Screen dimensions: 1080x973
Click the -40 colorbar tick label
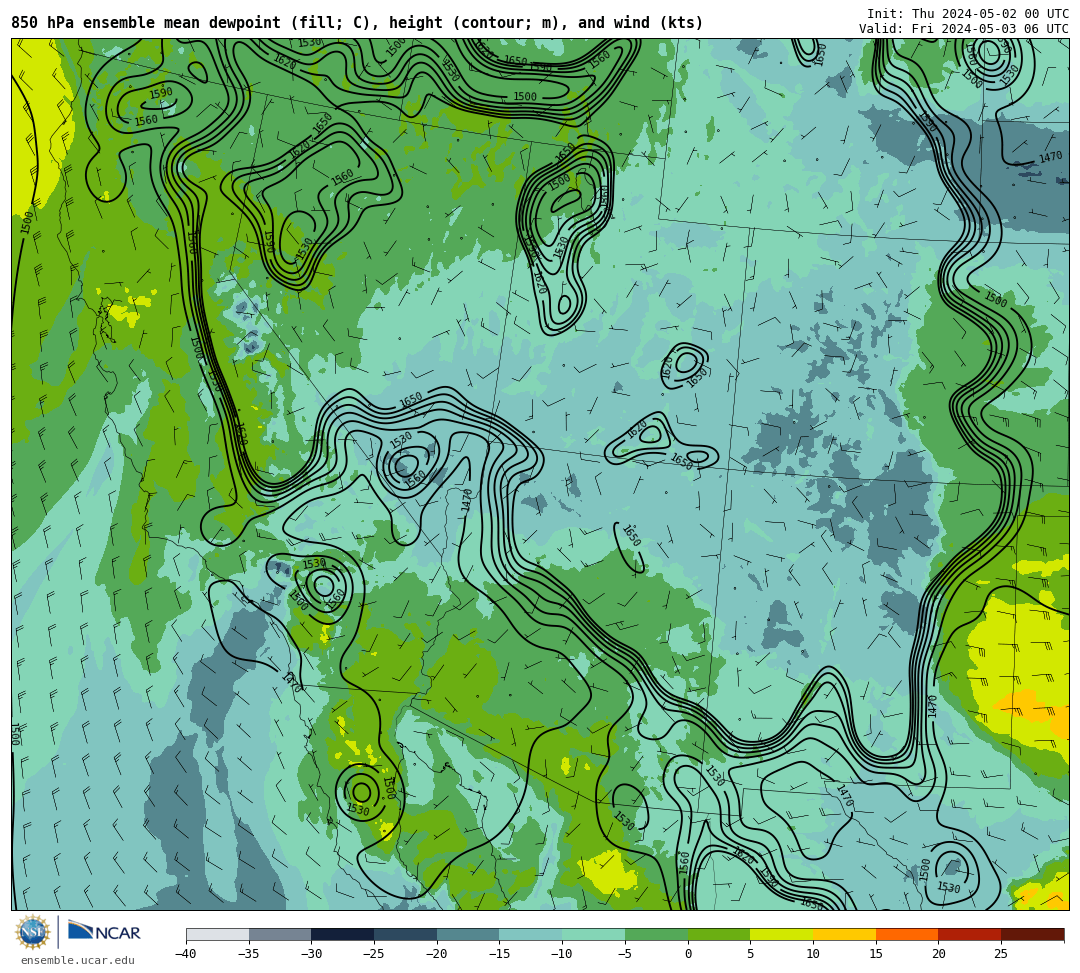coord(185,954)
